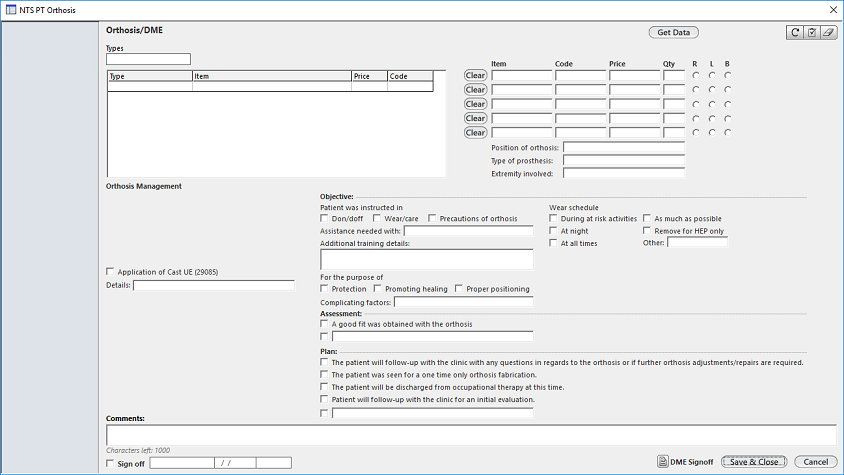Screen dimensions: 844x475
Task: Click the sign off date field
Action: click(235, 463)
